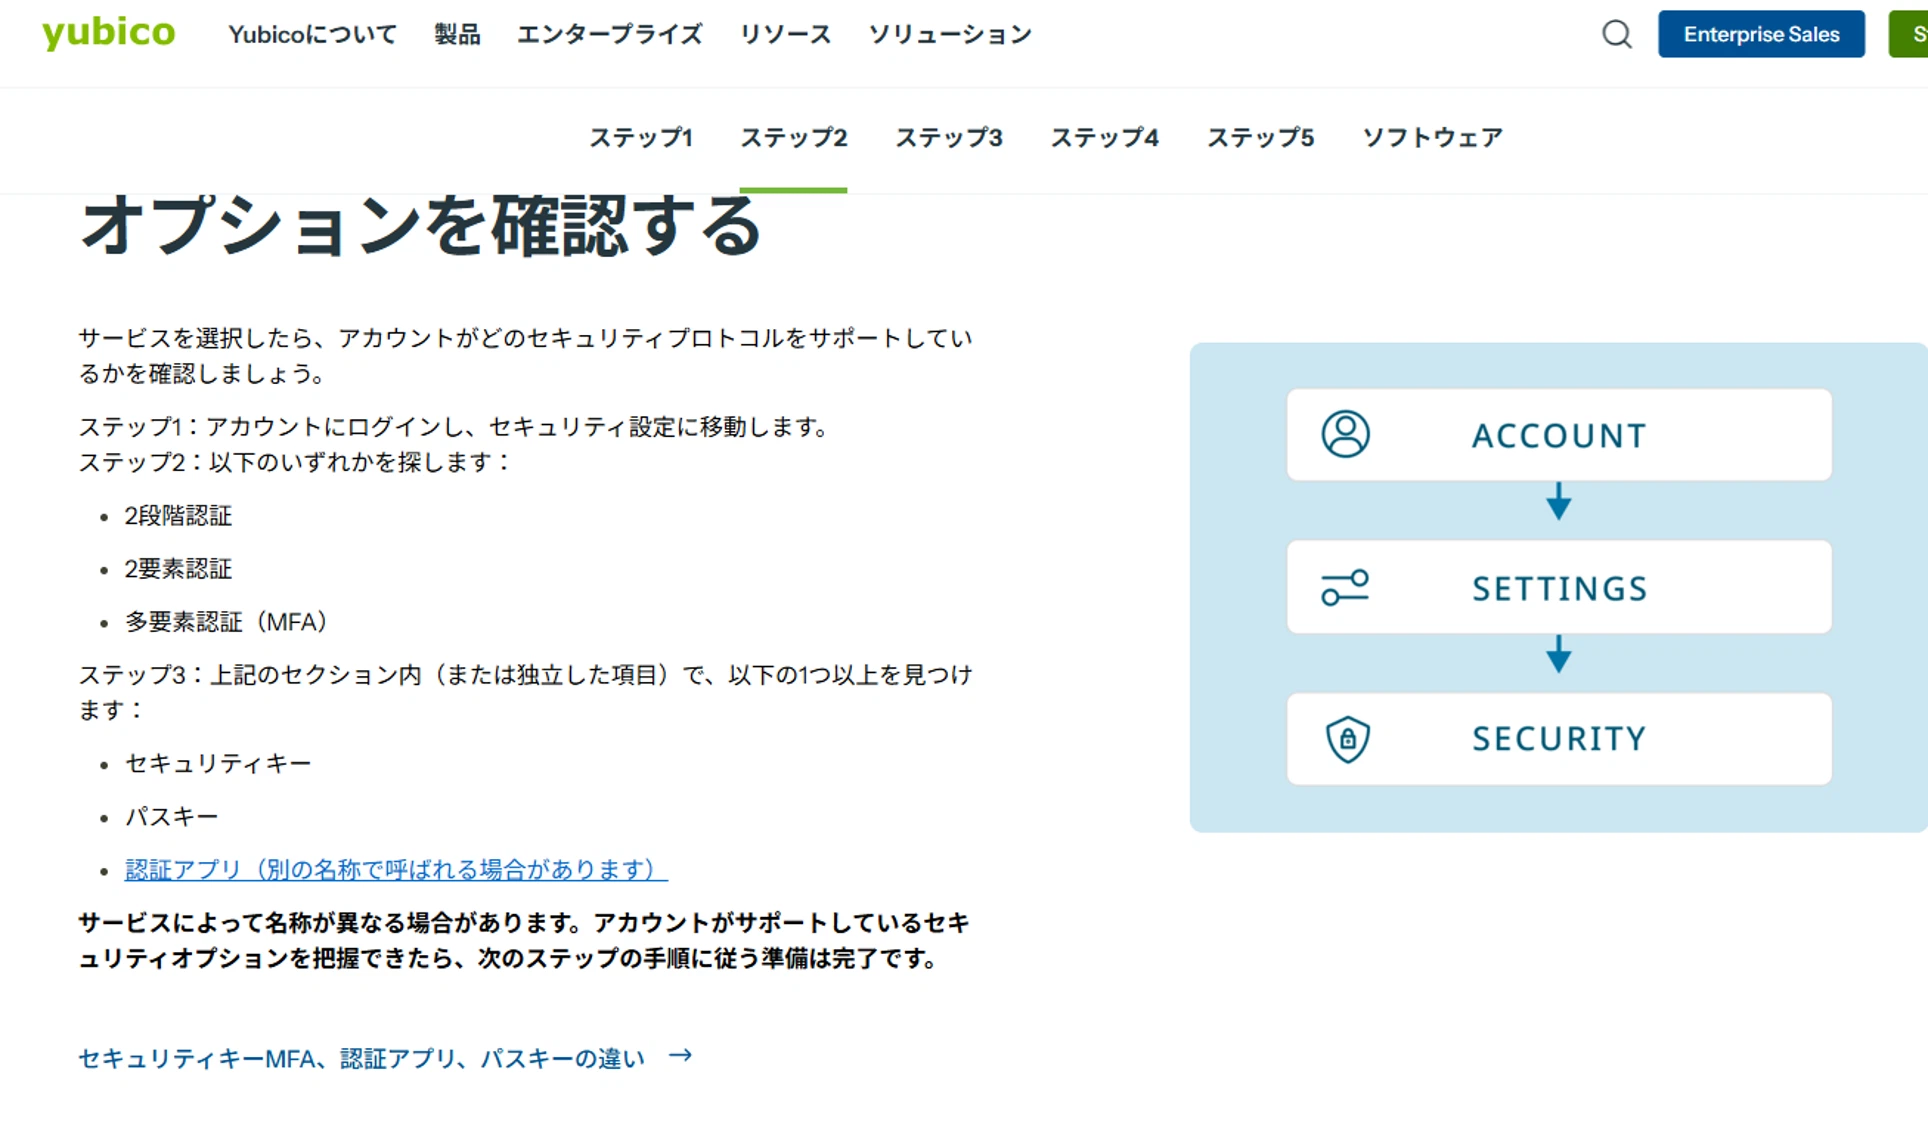
Task: Open セキュリティキーMFA、認証アプリ、パスキーの違い link
Action: [x=361, y=1058]
